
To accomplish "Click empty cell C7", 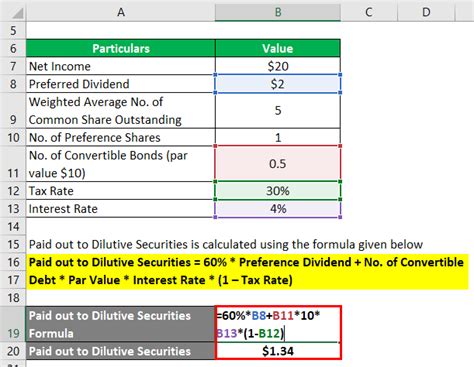I will [x=369, y=66].
